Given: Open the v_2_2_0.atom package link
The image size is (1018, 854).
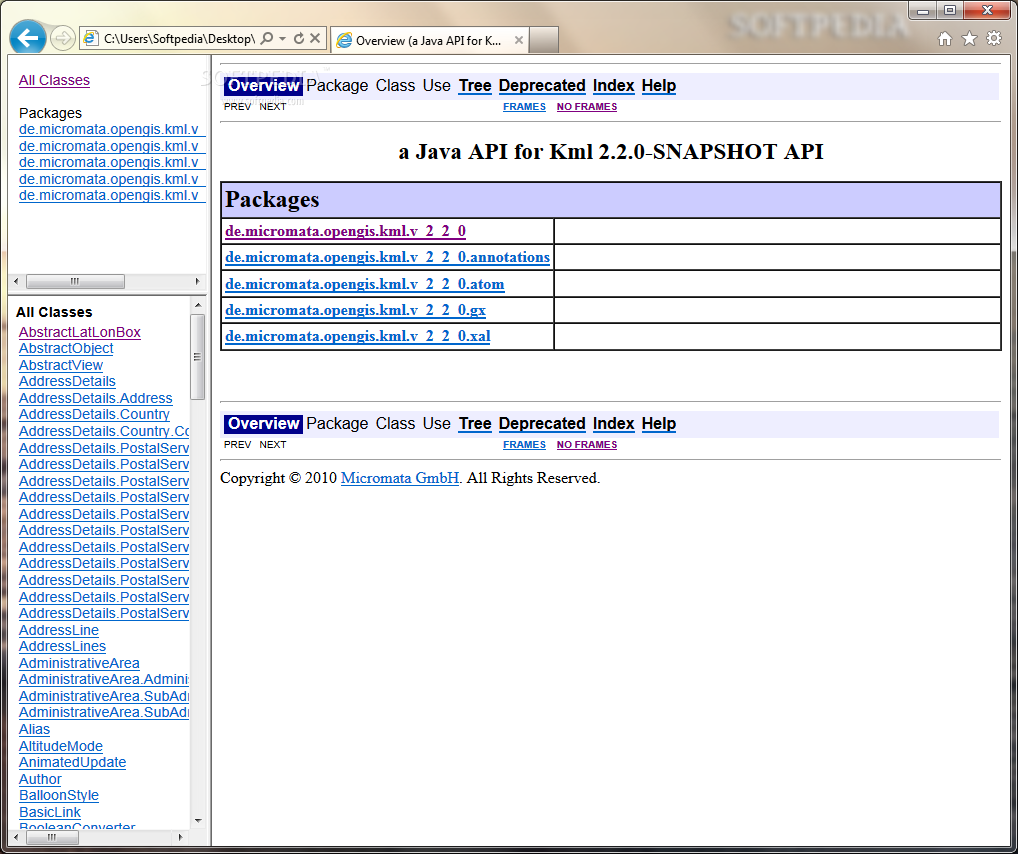Looking at the screenshot, I should [x=365, y=284].
